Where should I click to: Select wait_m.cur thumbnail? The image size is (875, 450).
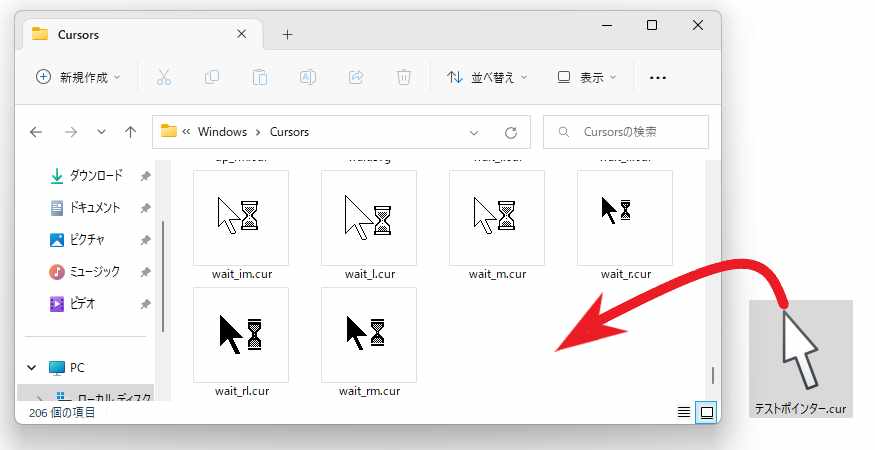click(x=497, y=218)
